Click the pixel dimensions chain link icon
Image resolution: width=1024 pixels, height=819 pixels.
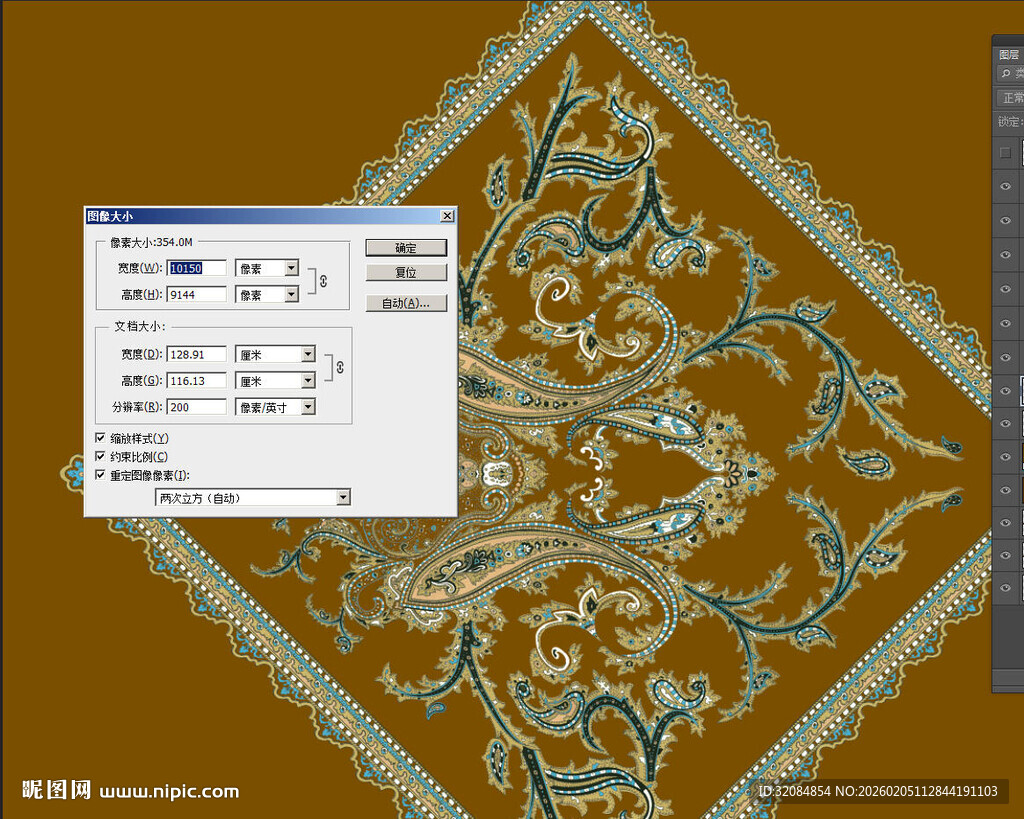pyautogui.click(x=323, y=281)
